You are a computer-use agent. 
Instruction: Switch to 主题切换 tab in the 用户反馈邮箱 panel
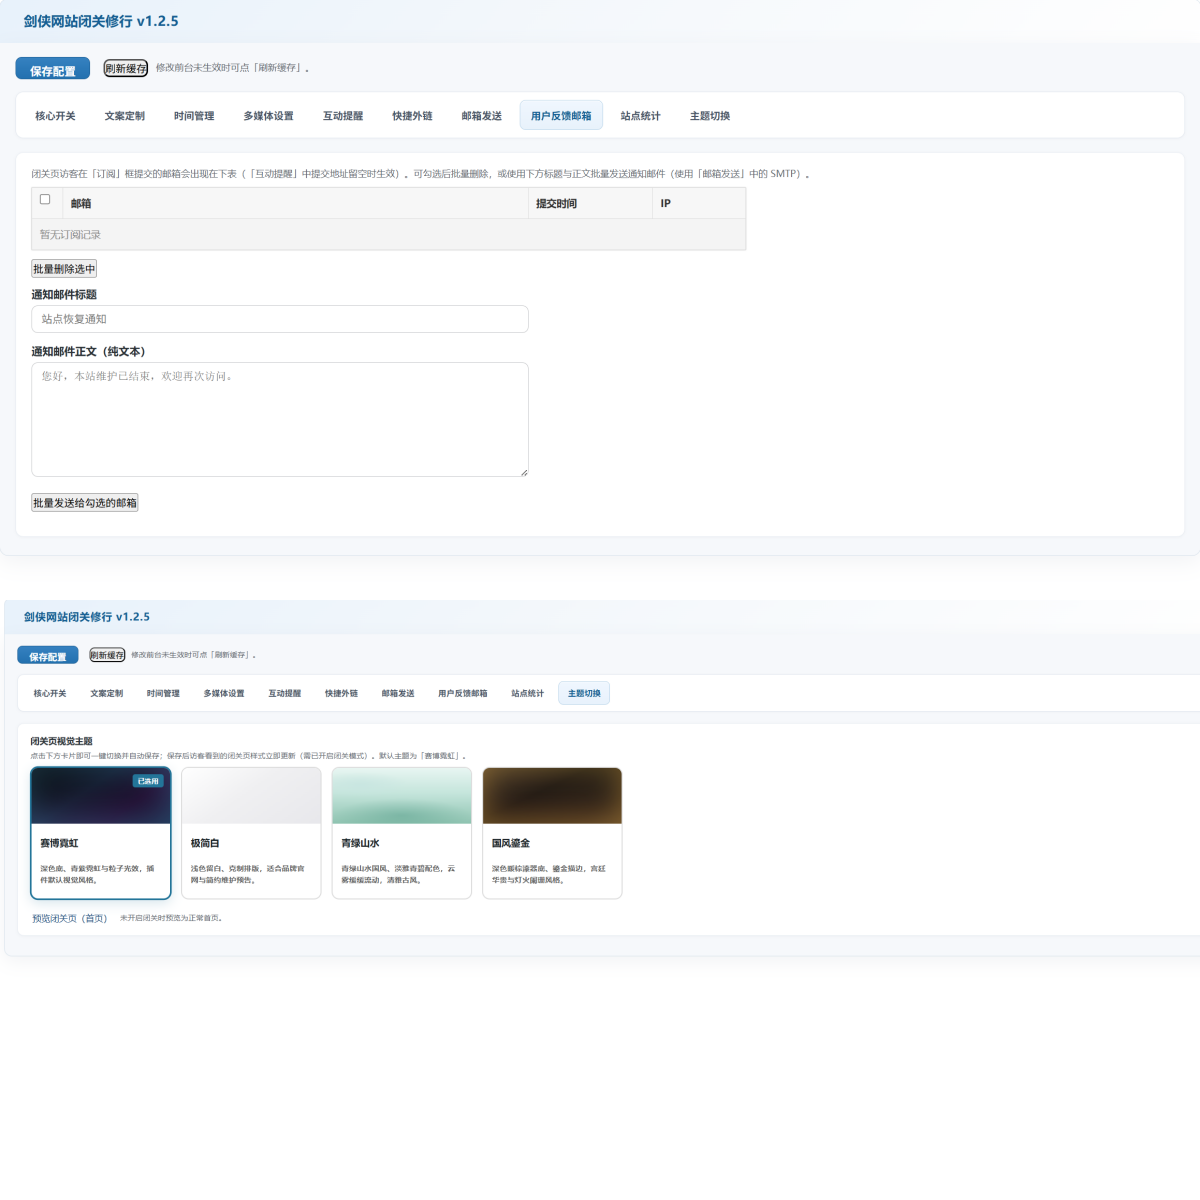click(710, 116)
